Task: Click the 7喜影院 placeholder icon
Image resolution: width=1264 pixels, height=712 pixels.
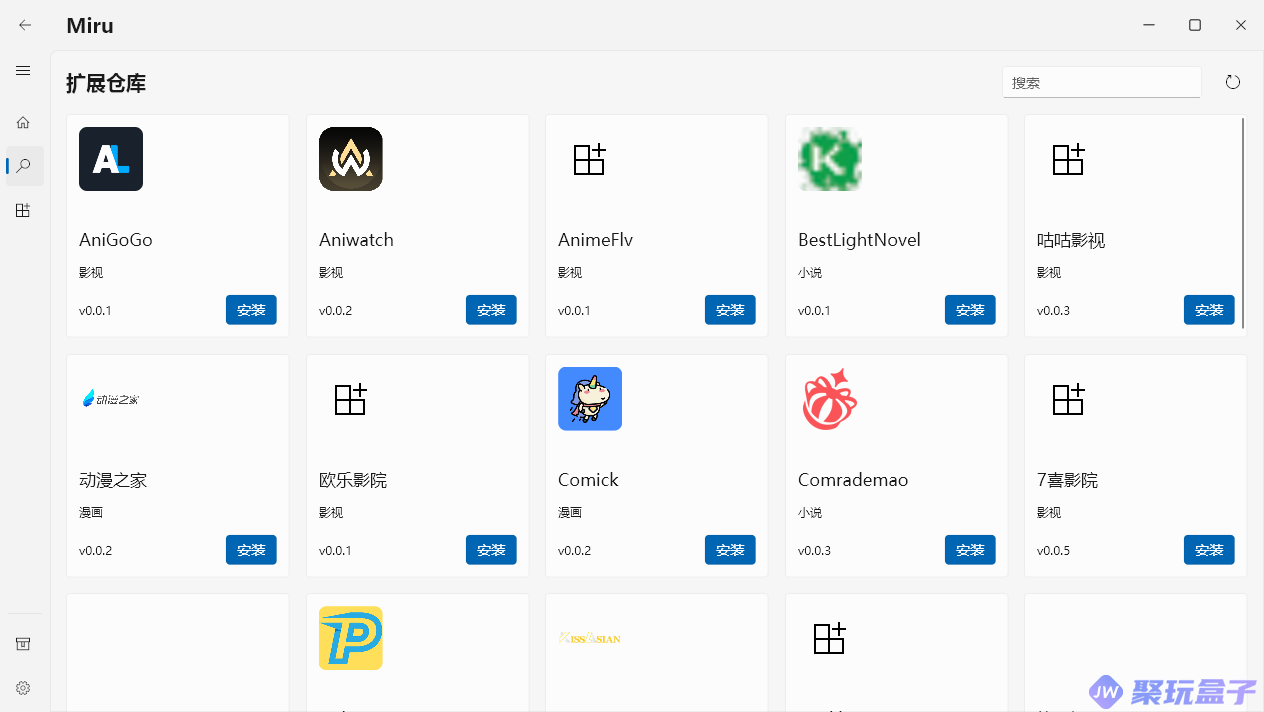Action: click(1069, 399)
